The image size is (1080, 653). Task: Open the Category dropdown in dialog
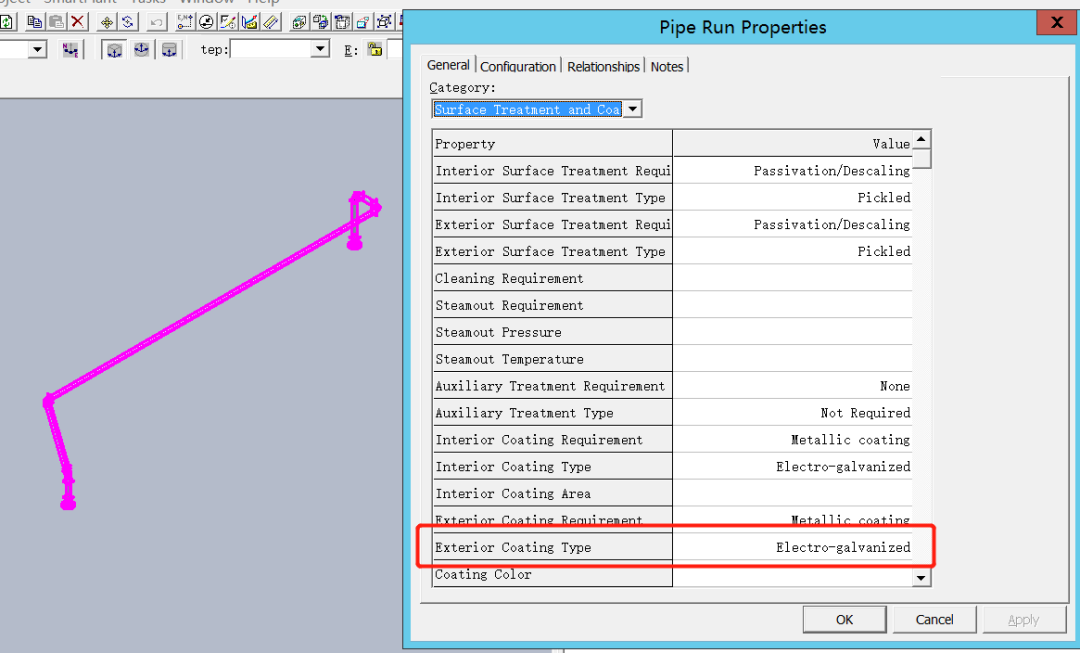632,109
